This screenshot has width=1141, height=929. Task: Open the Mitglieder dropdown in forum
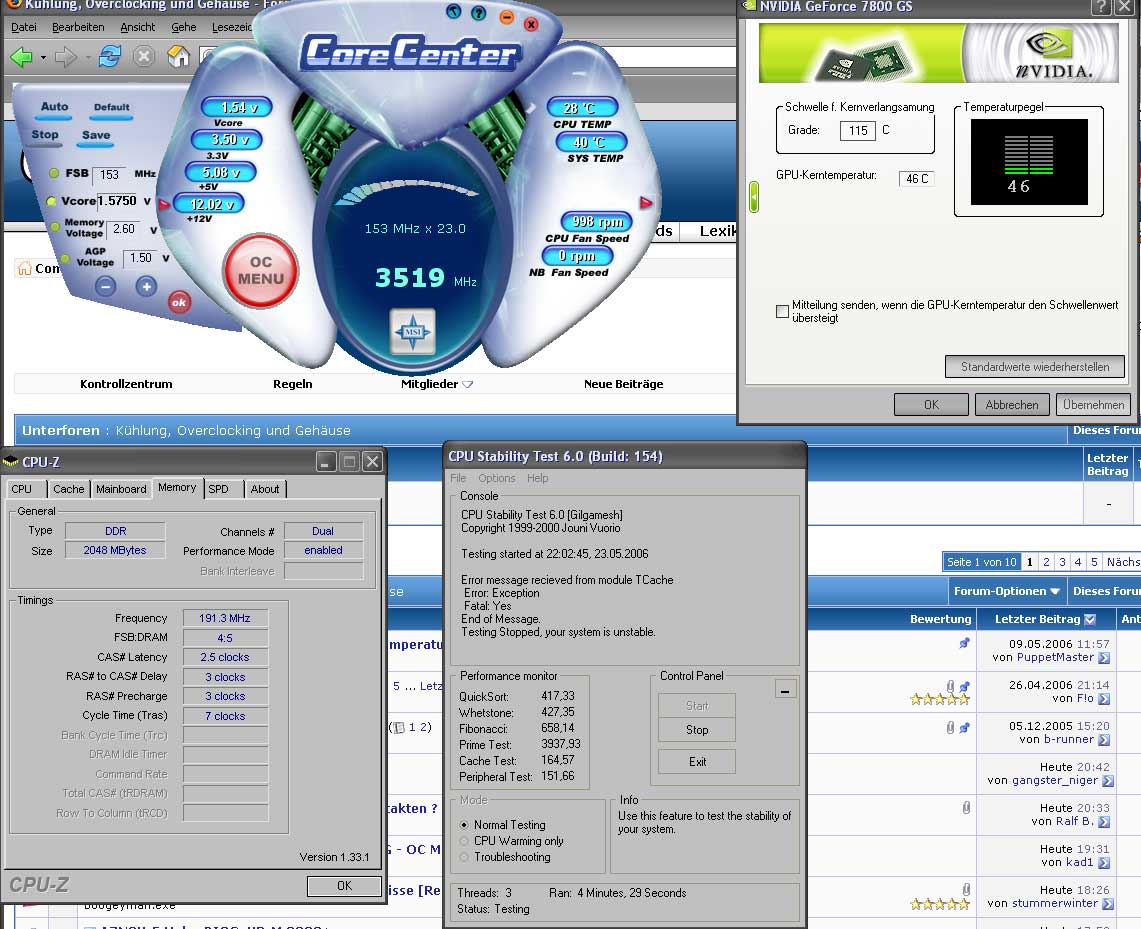point(437,384)
